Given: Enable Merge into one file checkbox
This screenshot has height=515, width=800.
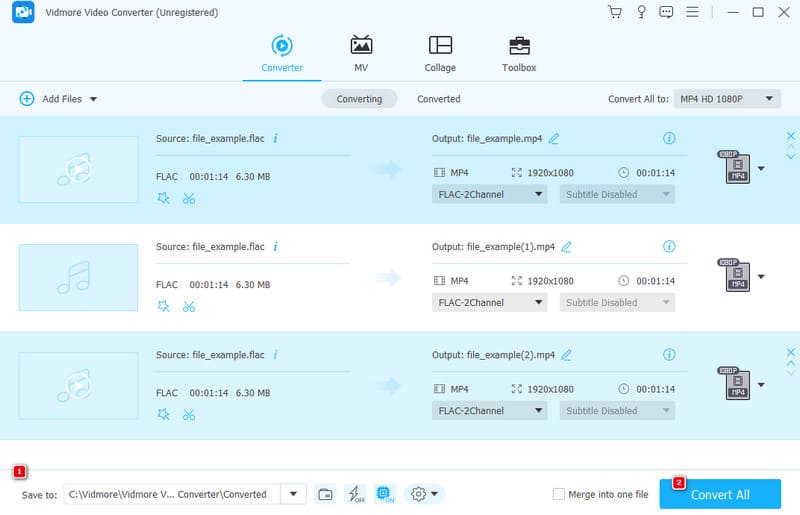Looking at the screenshot, I should tap(559, 494).
